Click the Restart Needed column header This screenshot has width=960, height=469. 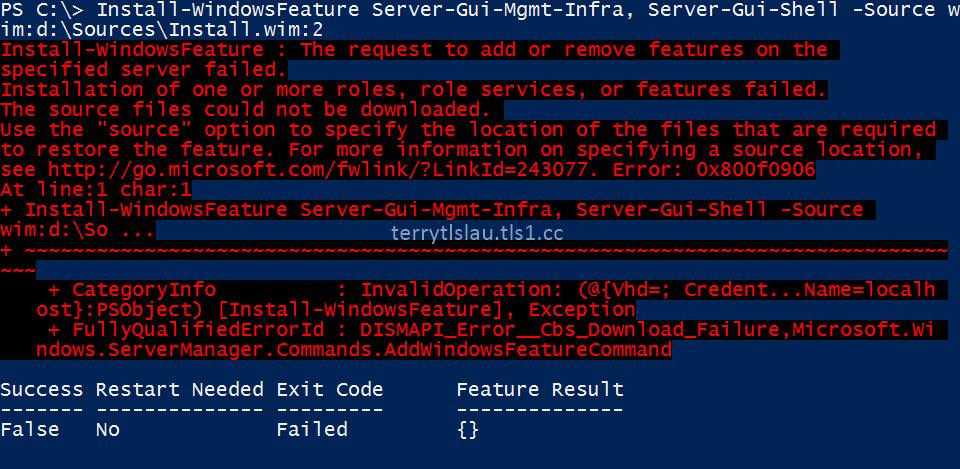click(x=179, y=389)
